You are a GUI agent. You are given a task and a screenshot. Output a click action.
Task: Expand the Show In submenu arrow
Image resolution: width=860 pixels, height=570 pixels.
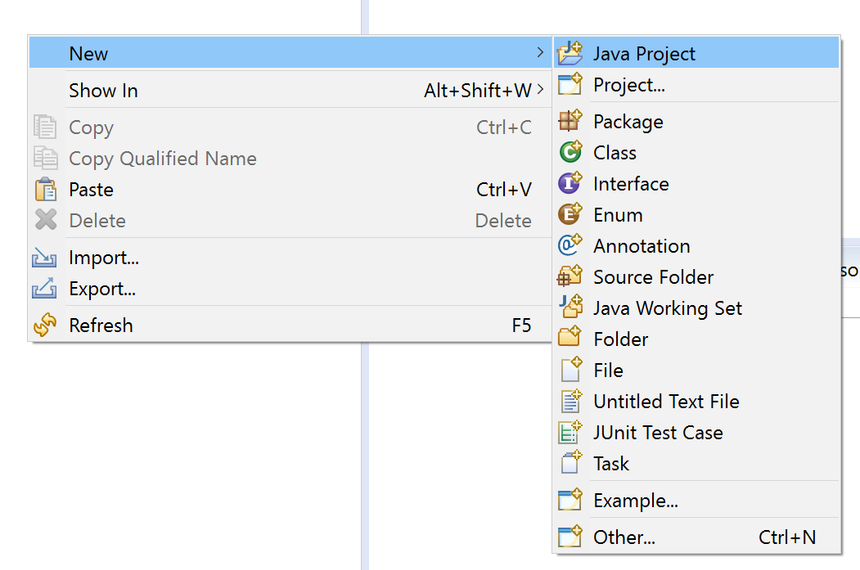(x=540, y=90)
